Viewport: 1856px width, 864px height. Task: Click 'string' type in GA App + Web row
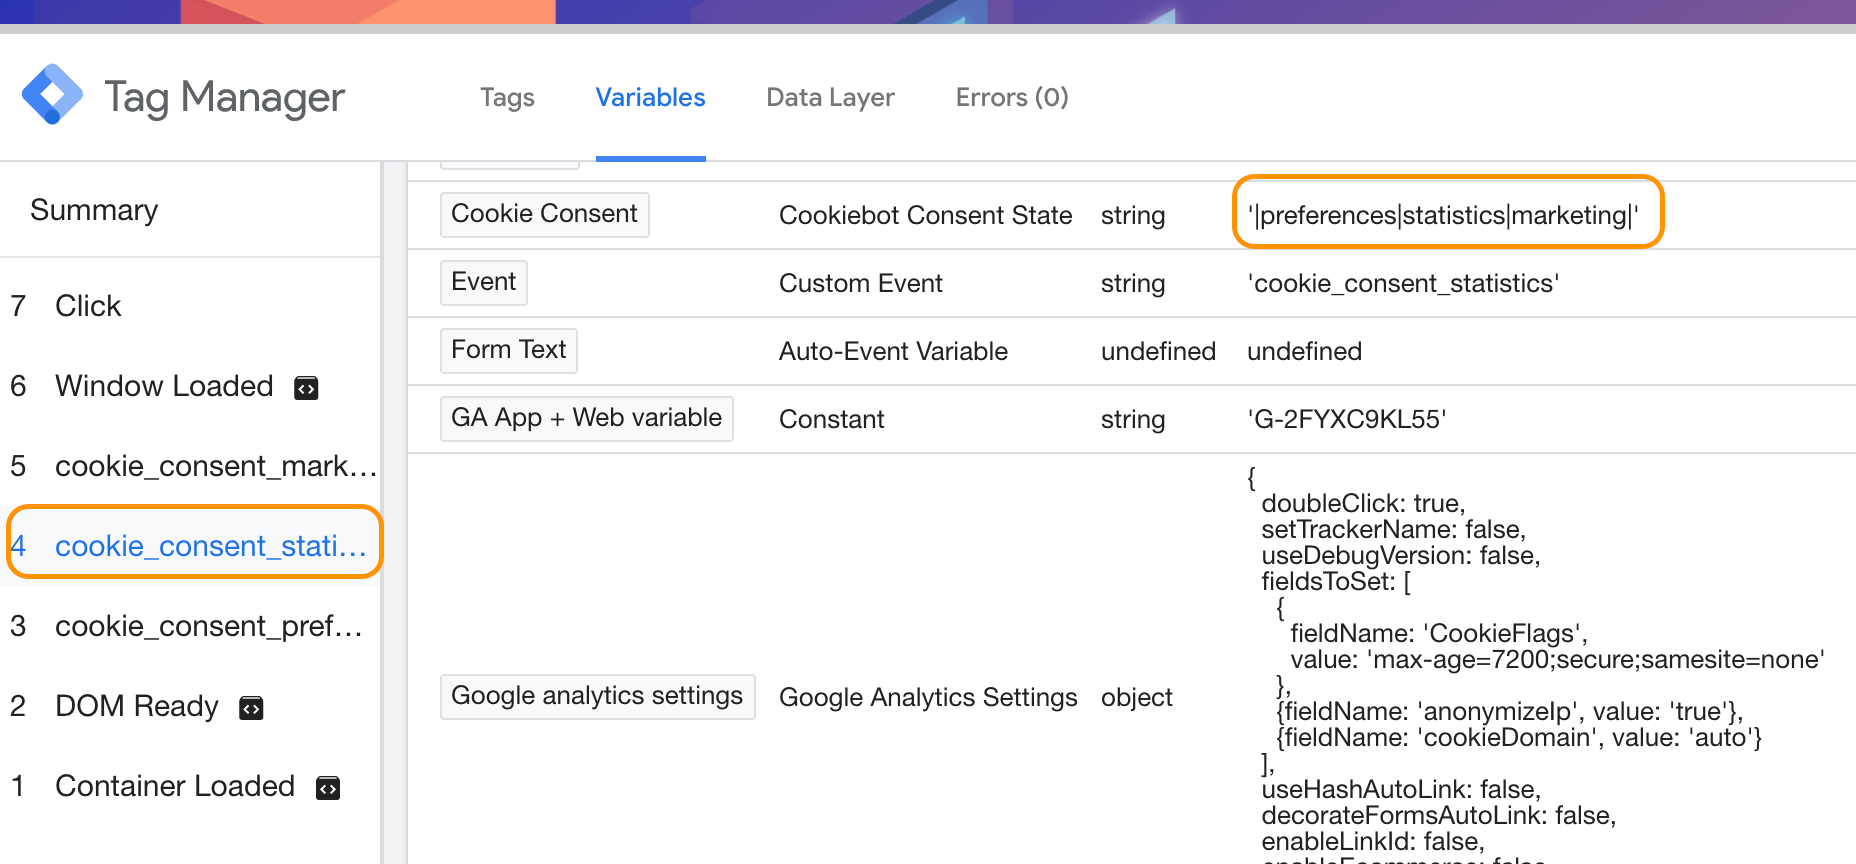click(x=1133, y=419)
